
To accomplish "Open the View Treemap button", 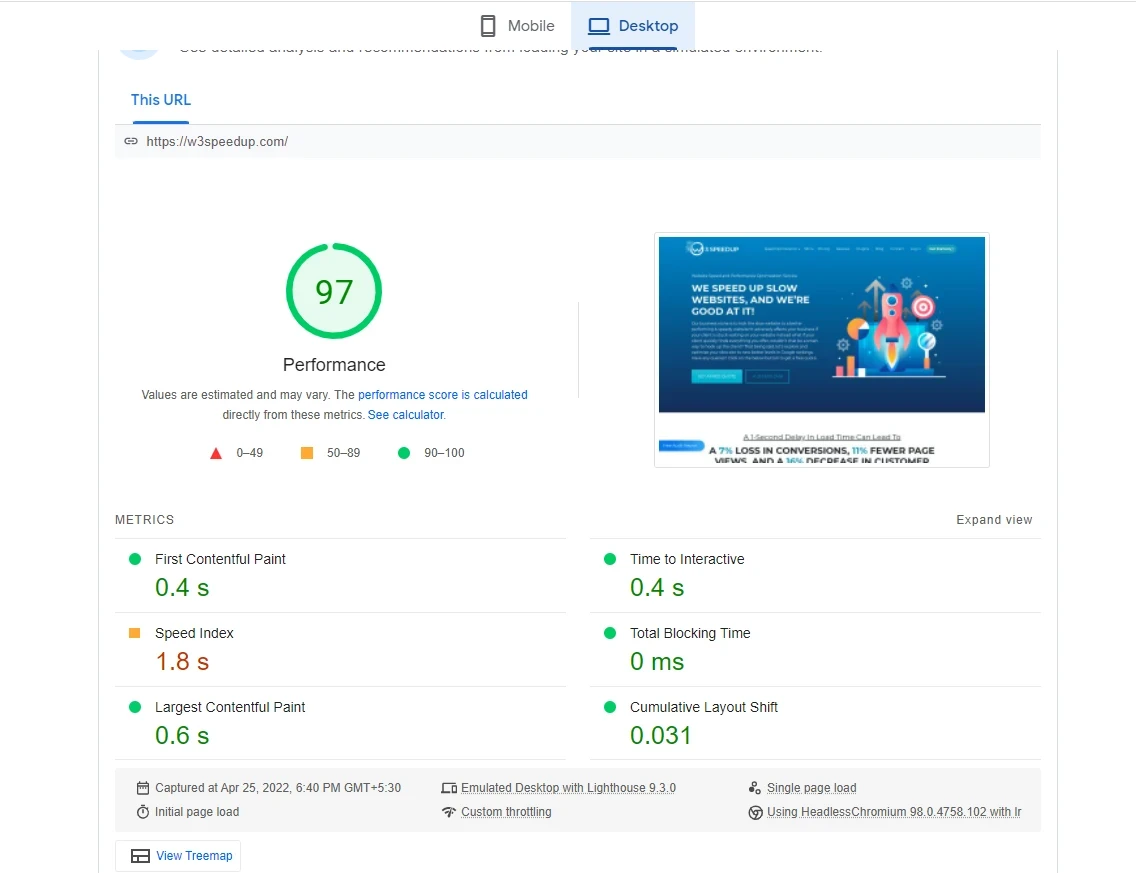I will point(178,856).
